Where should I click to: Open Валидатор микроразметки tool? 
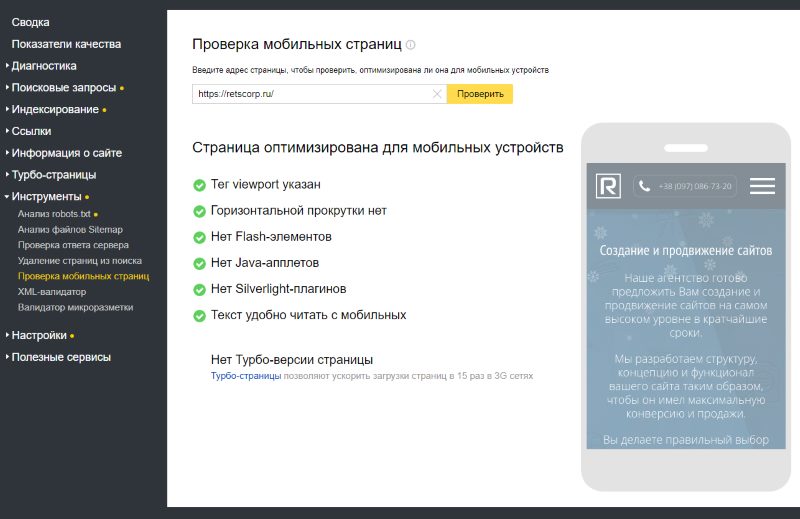pos(76,307)
